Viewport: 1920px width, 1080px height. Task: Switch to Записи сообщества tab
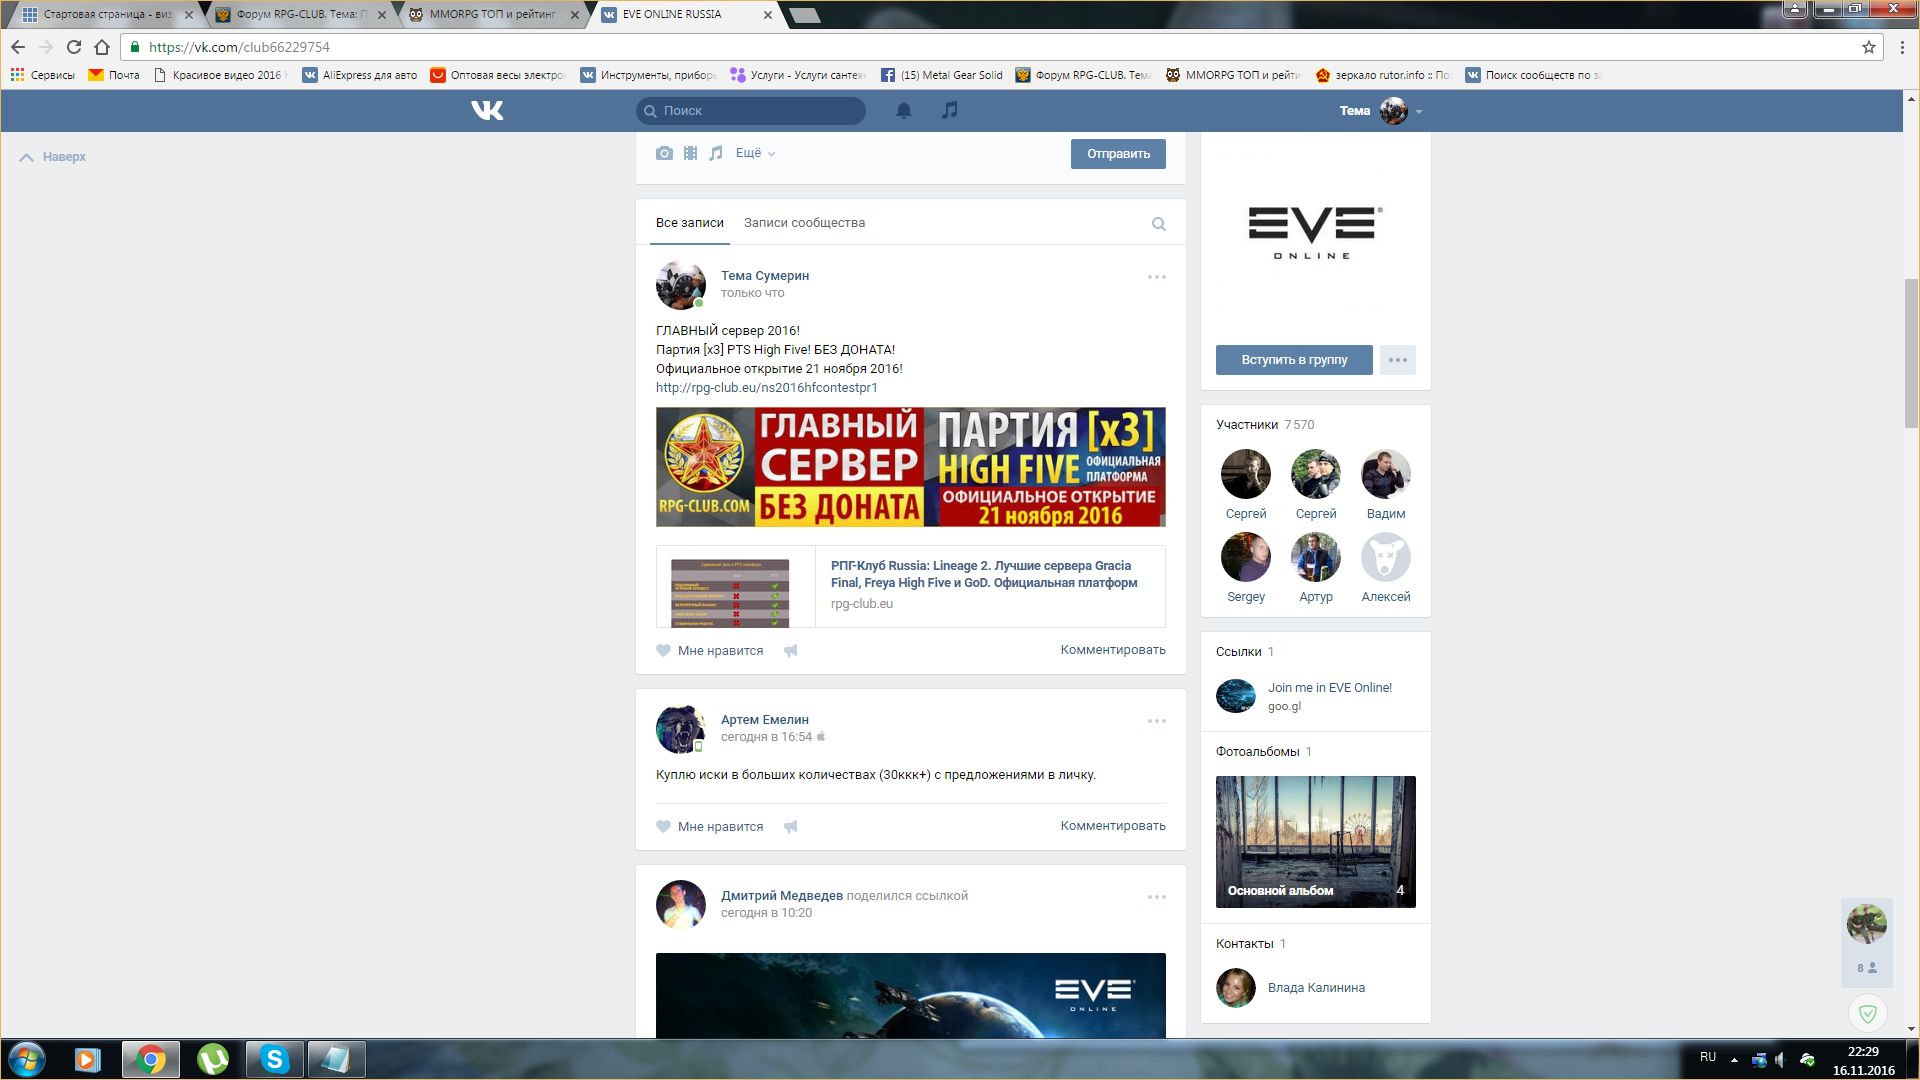[804, 223]
